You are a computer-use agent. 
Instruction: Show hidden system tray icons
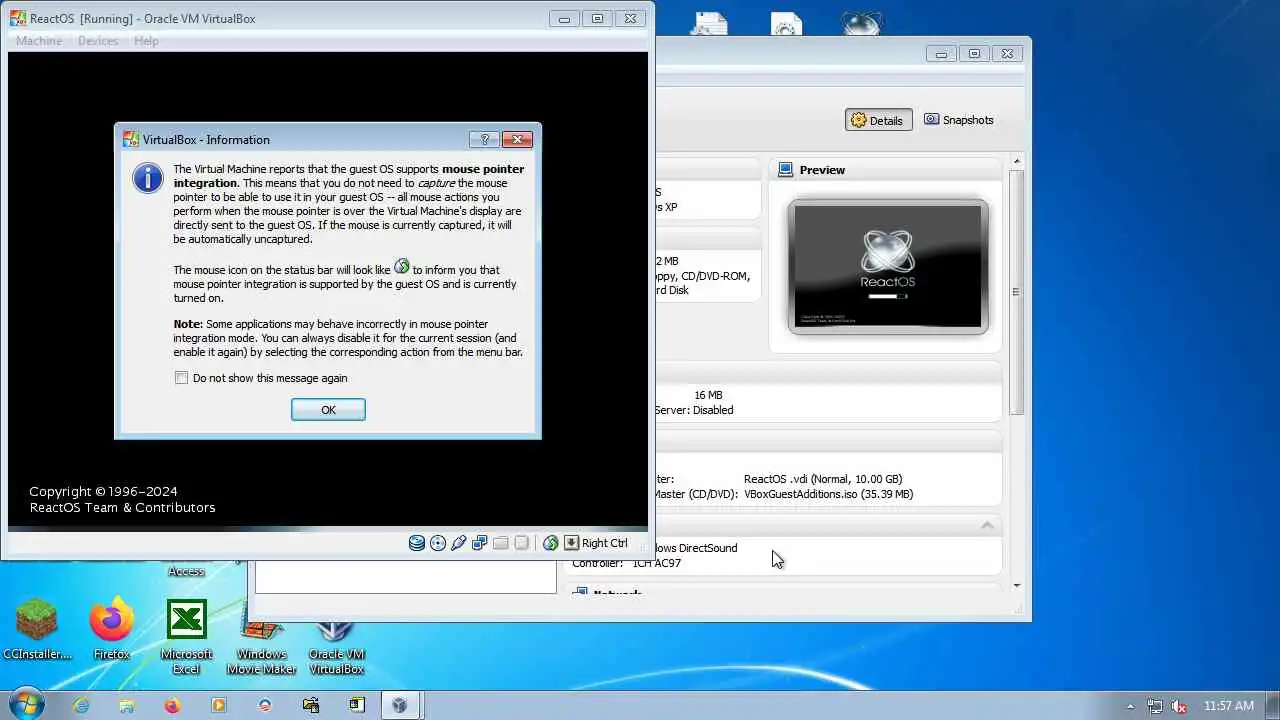click(x=1131, y=706)
